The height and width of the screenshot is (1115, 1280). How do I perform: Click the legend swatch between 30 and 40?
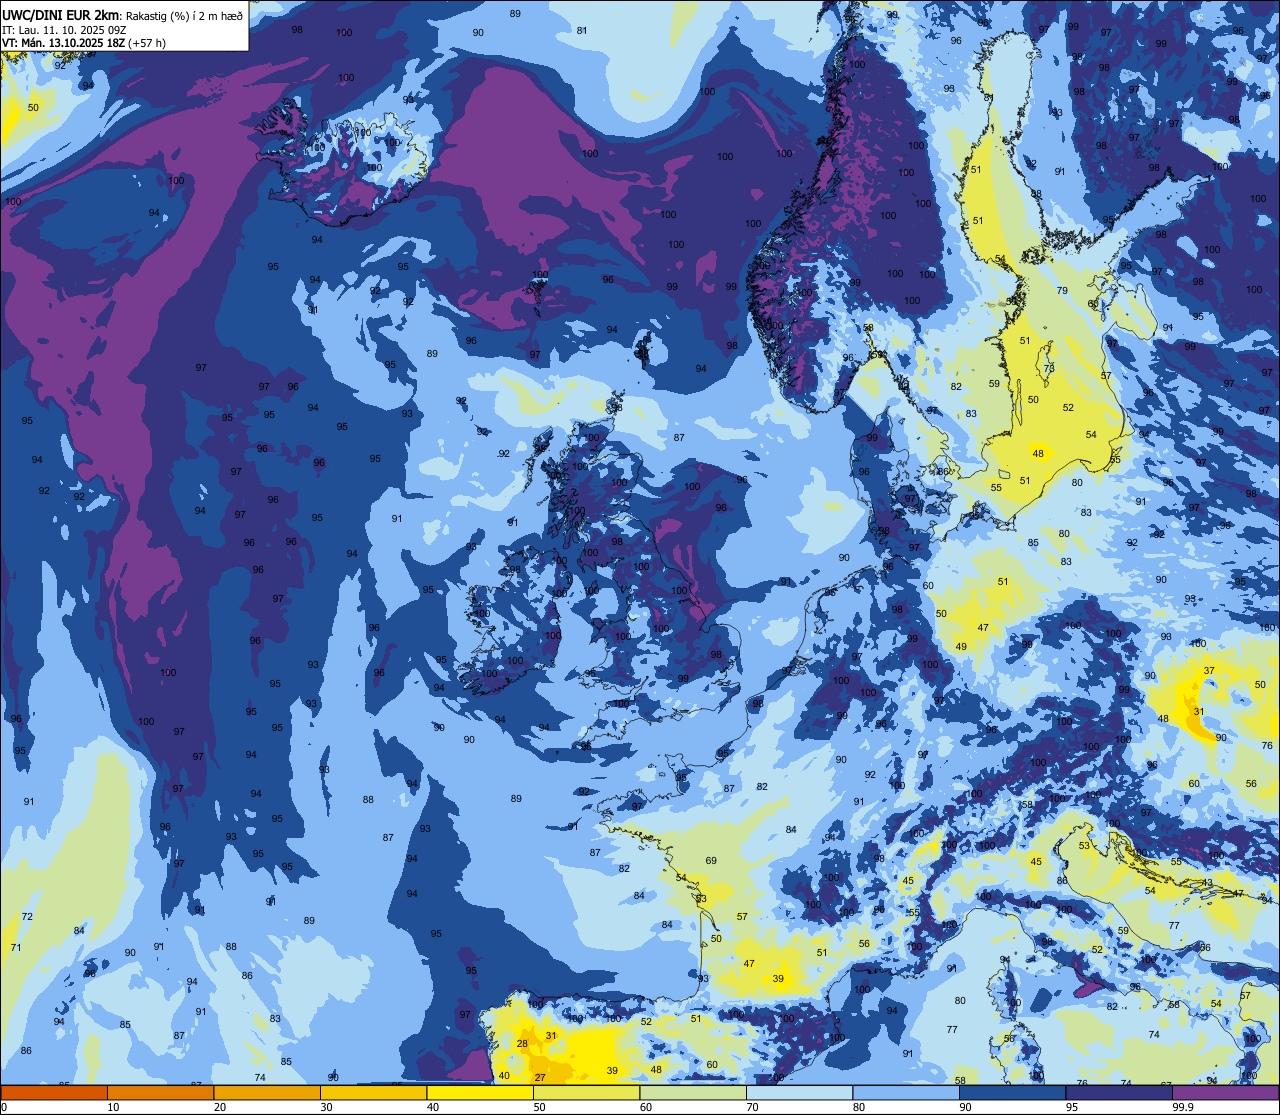pos(373,1093)
